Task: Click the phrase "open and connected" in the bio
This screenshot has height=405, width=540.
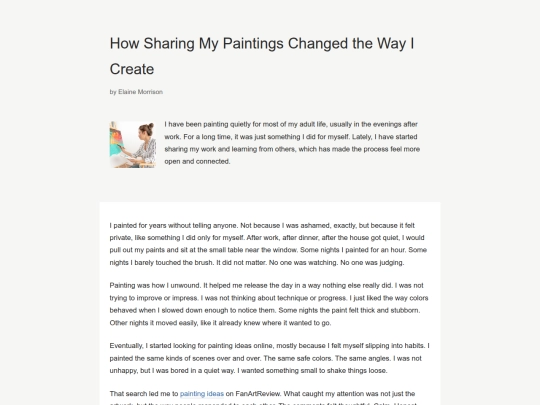Action: pos(197,162)
